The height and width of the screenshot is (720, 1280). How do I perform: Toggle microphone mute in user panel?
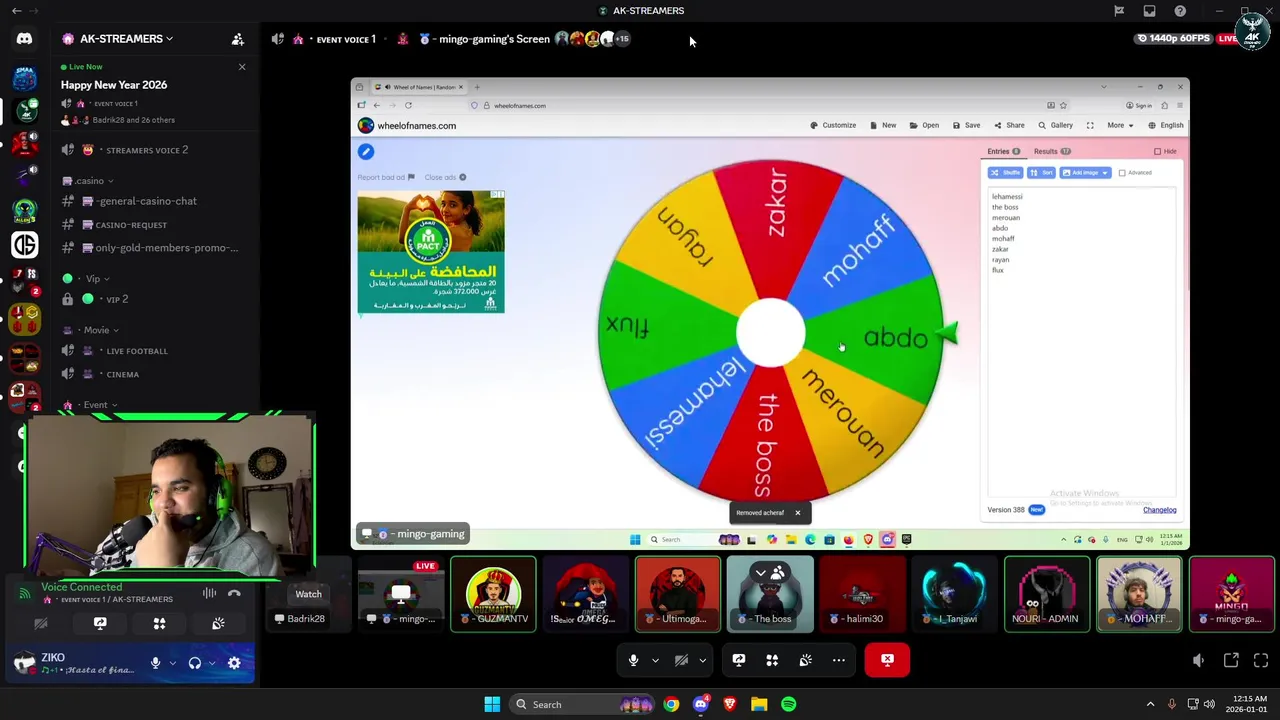pos(155,662)
